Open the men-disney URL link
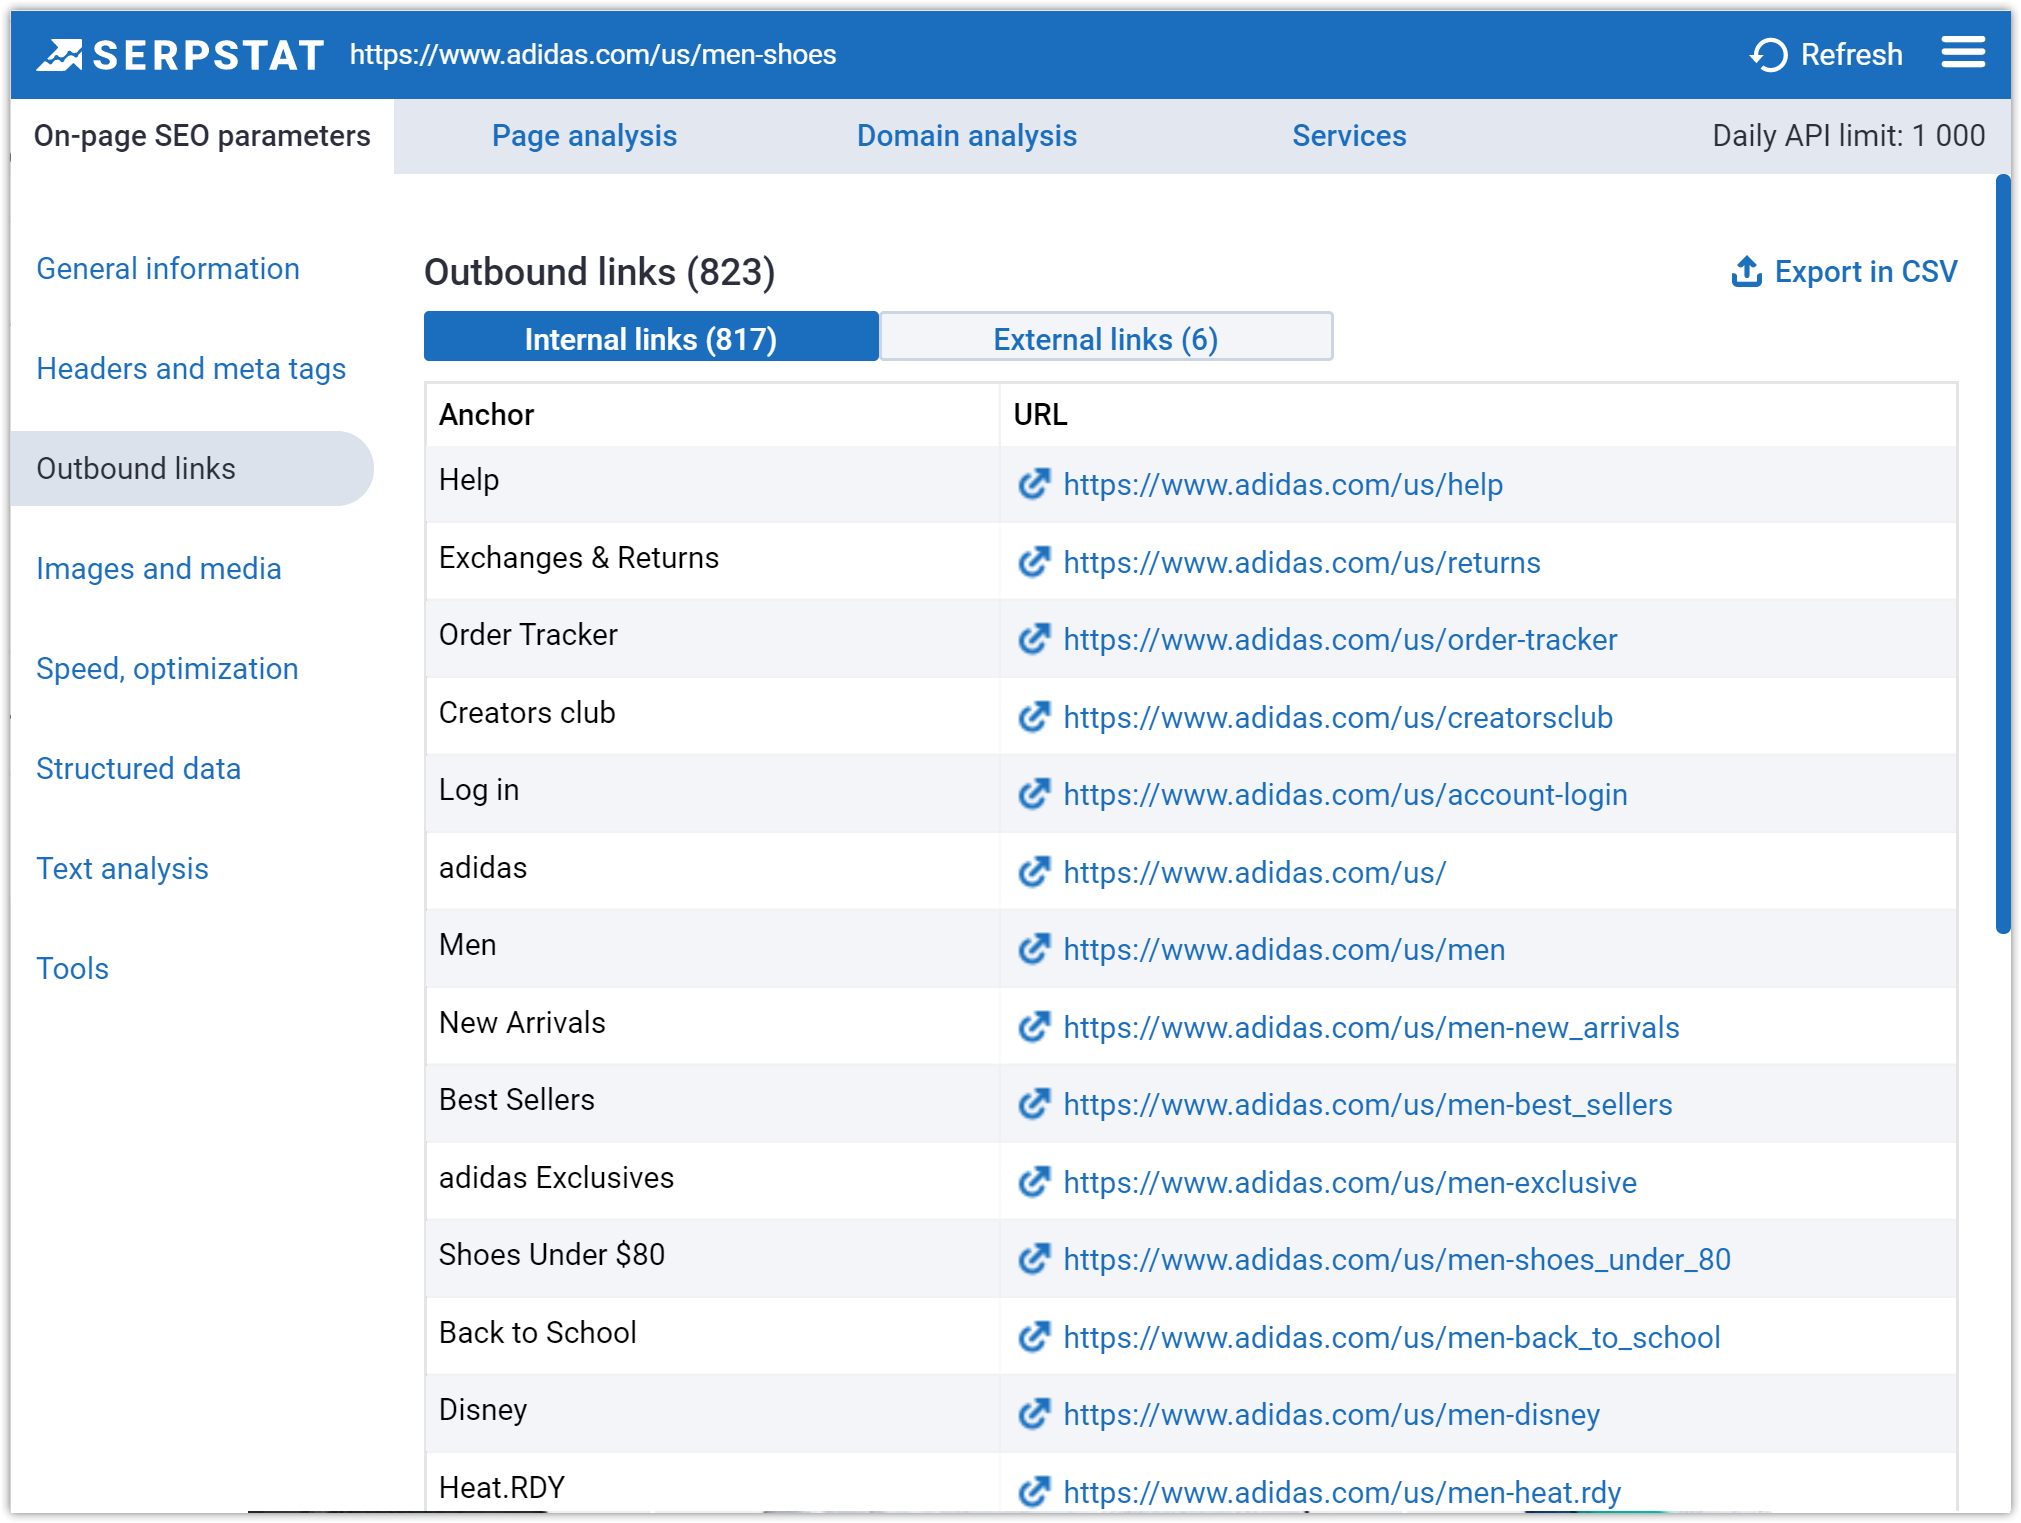2021x1523 pixels. [x=1331, y=1415]
